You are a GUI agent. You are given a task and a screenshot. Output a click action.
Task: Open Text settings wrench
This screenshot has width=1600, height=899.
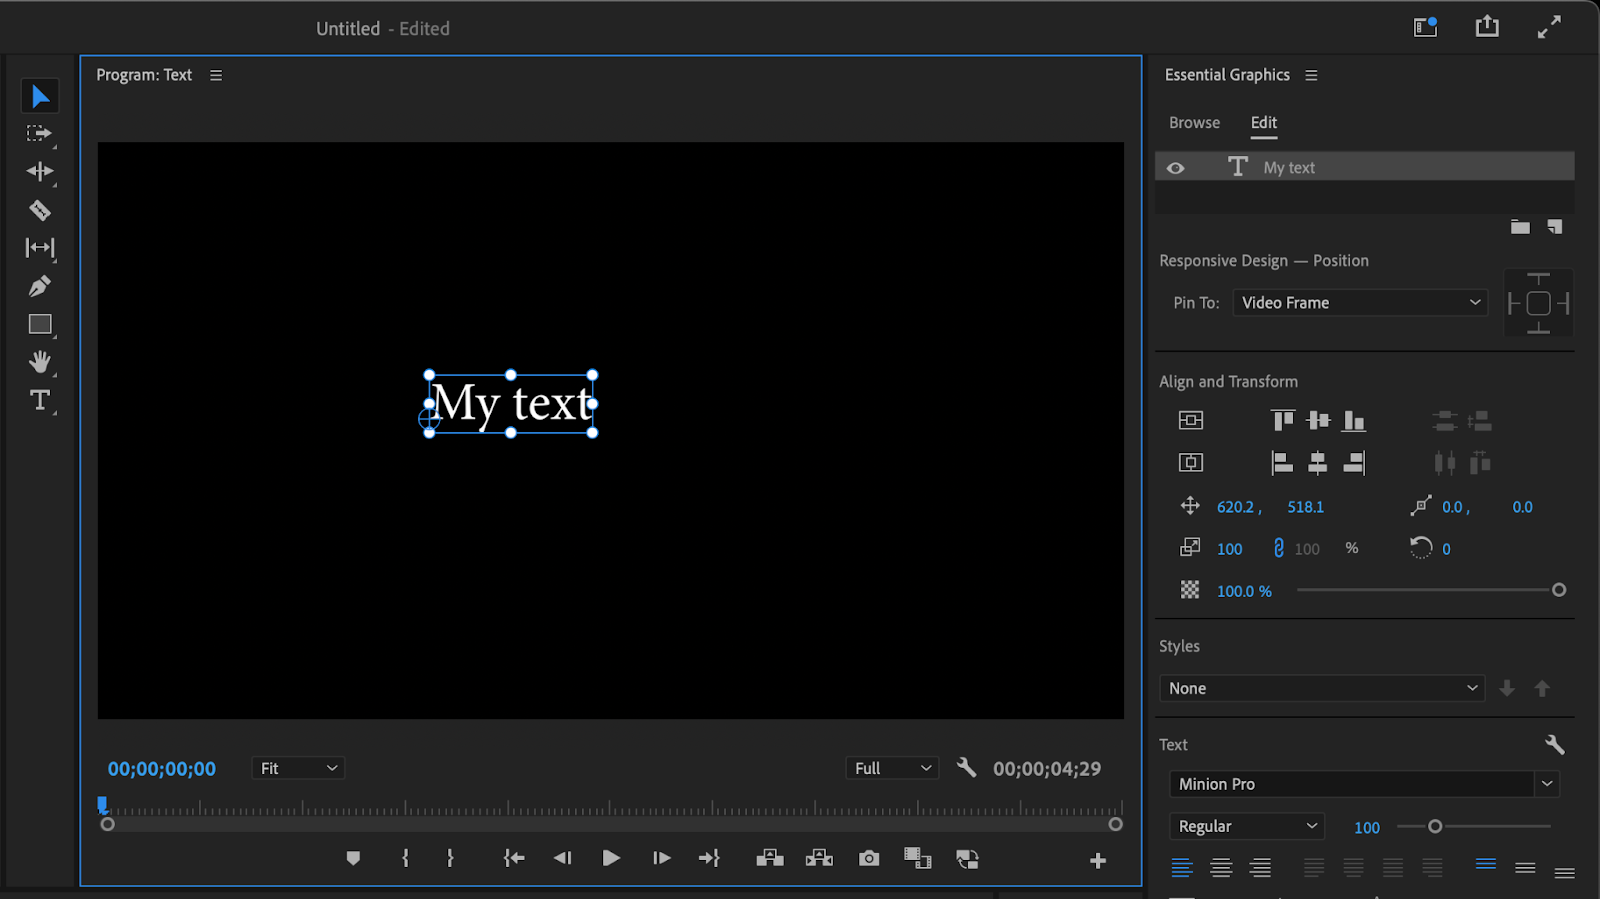(1554, 744)
